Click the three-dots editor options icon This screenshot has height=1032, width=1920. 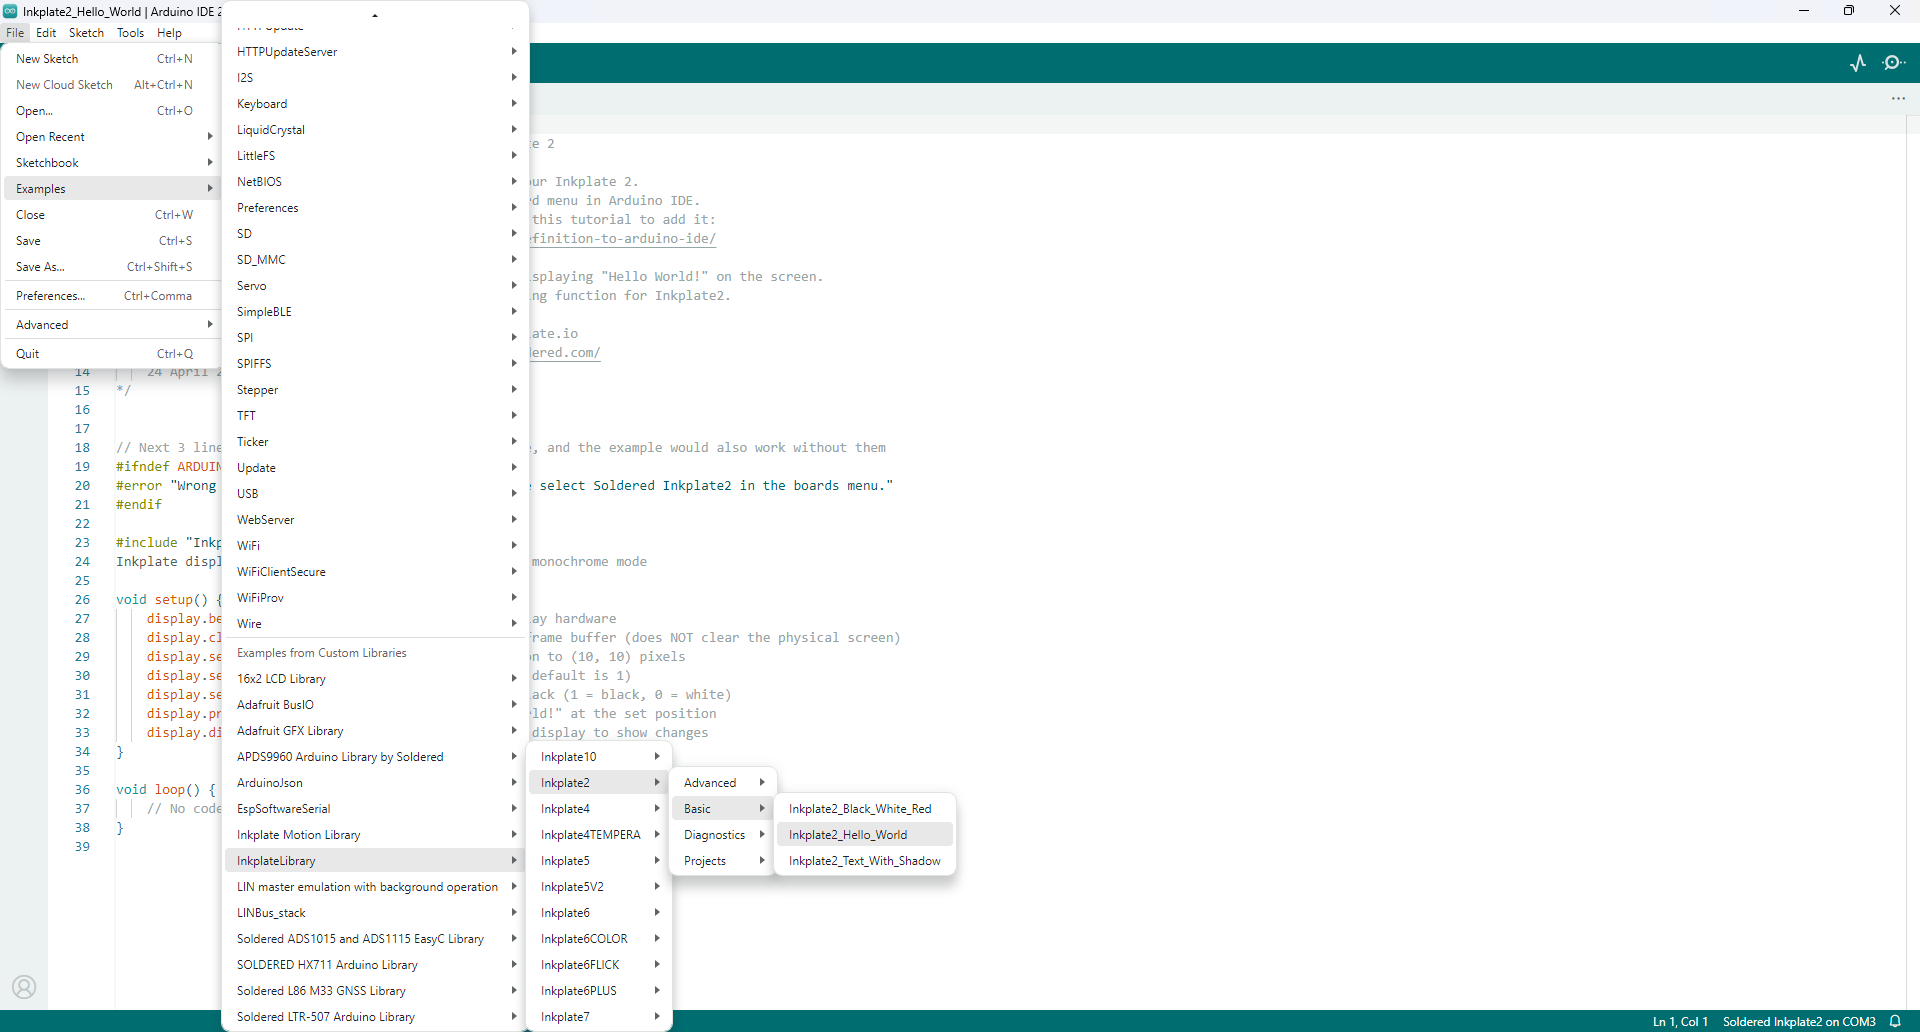tap(1898, 99)
